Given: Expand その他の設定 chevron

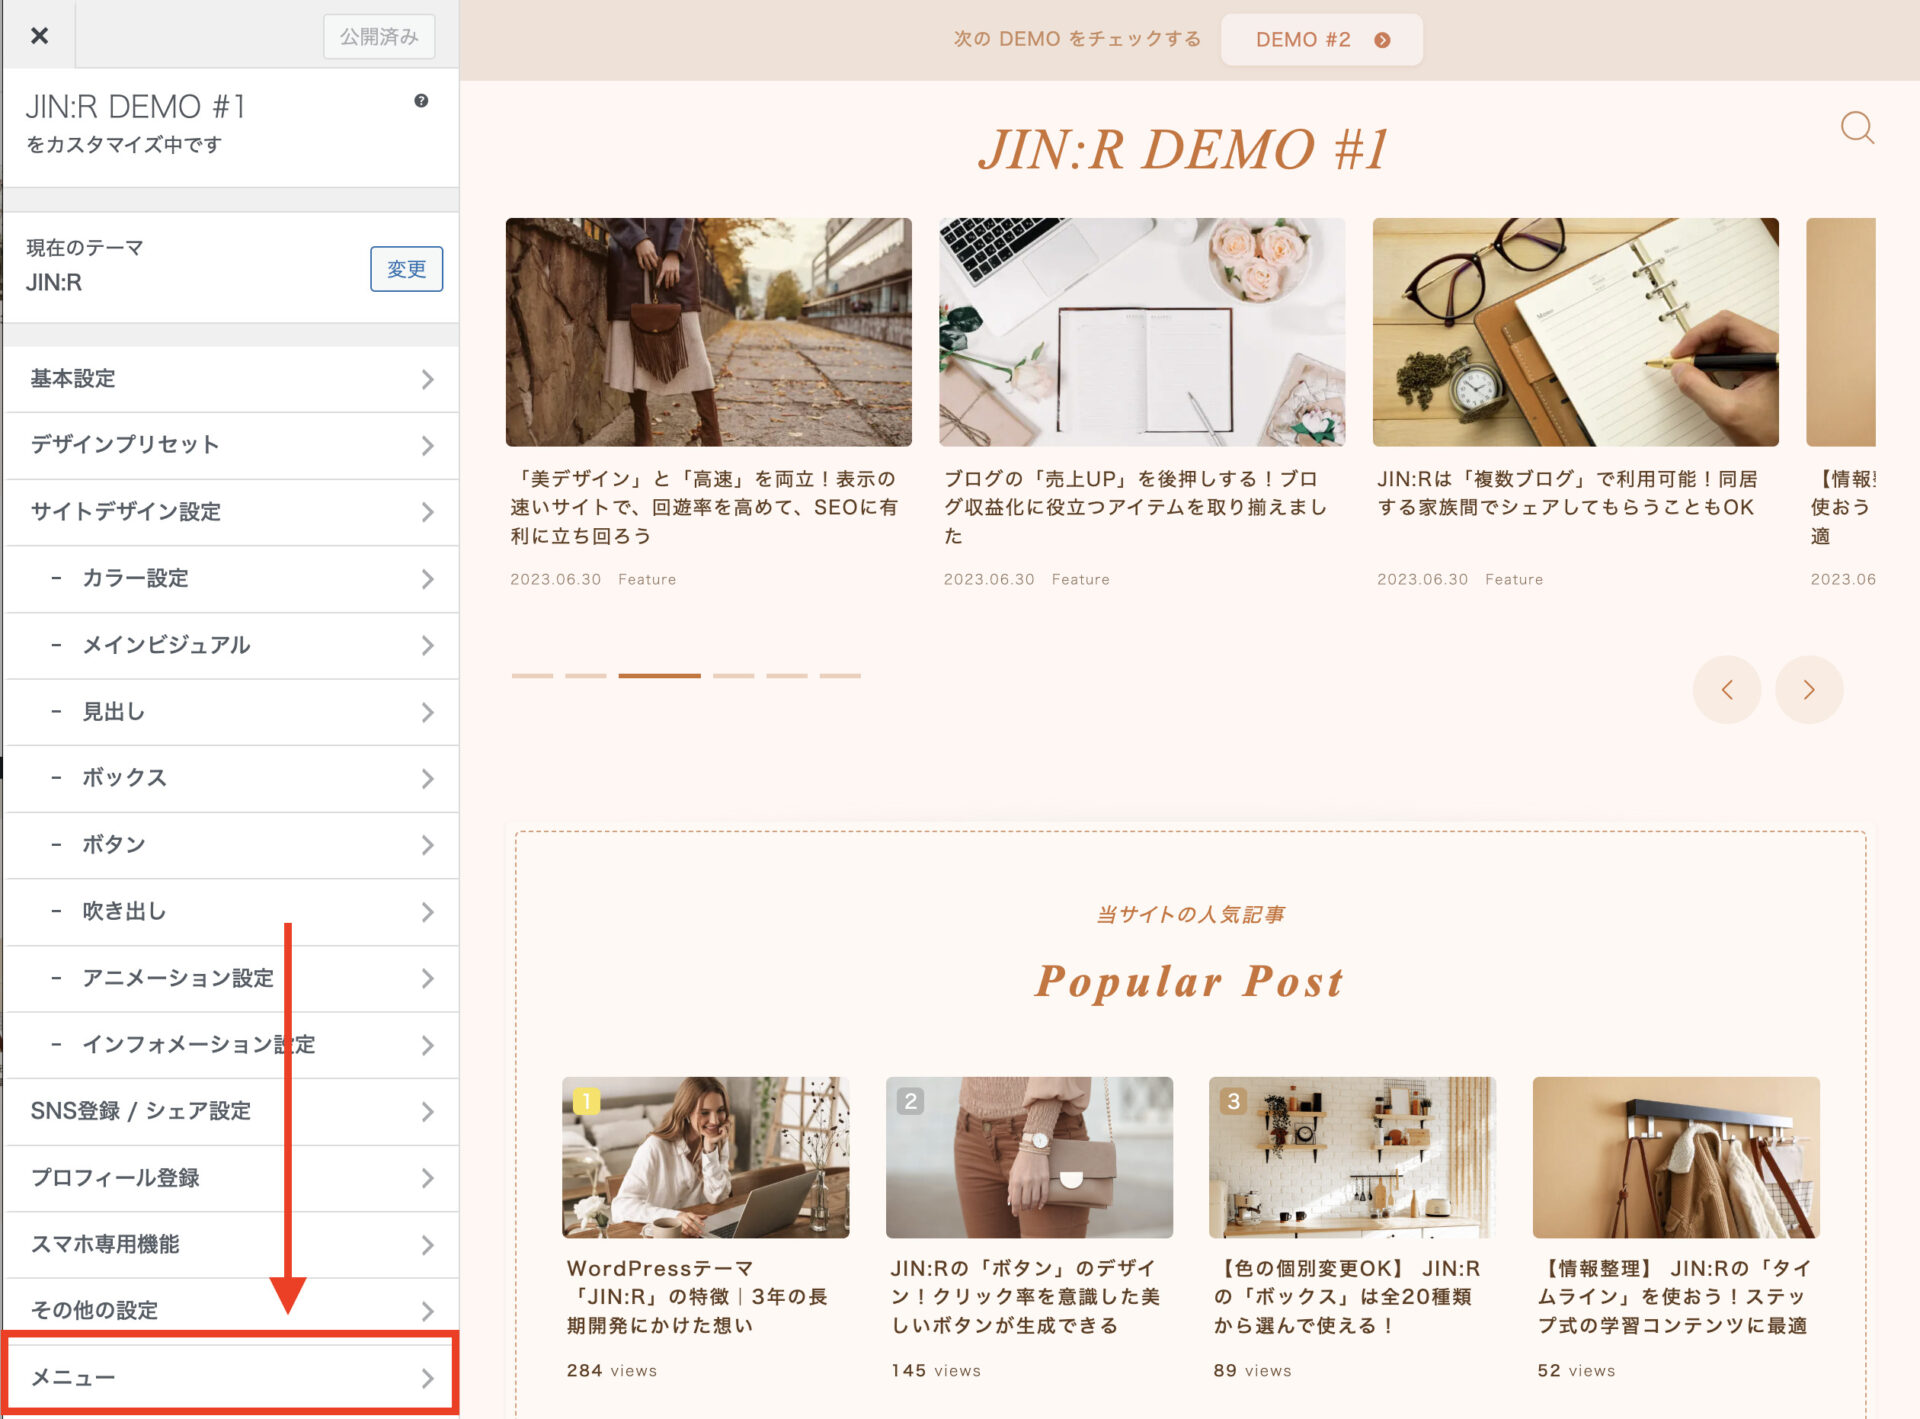Looking at the screenshot, I should (427, 1311).
